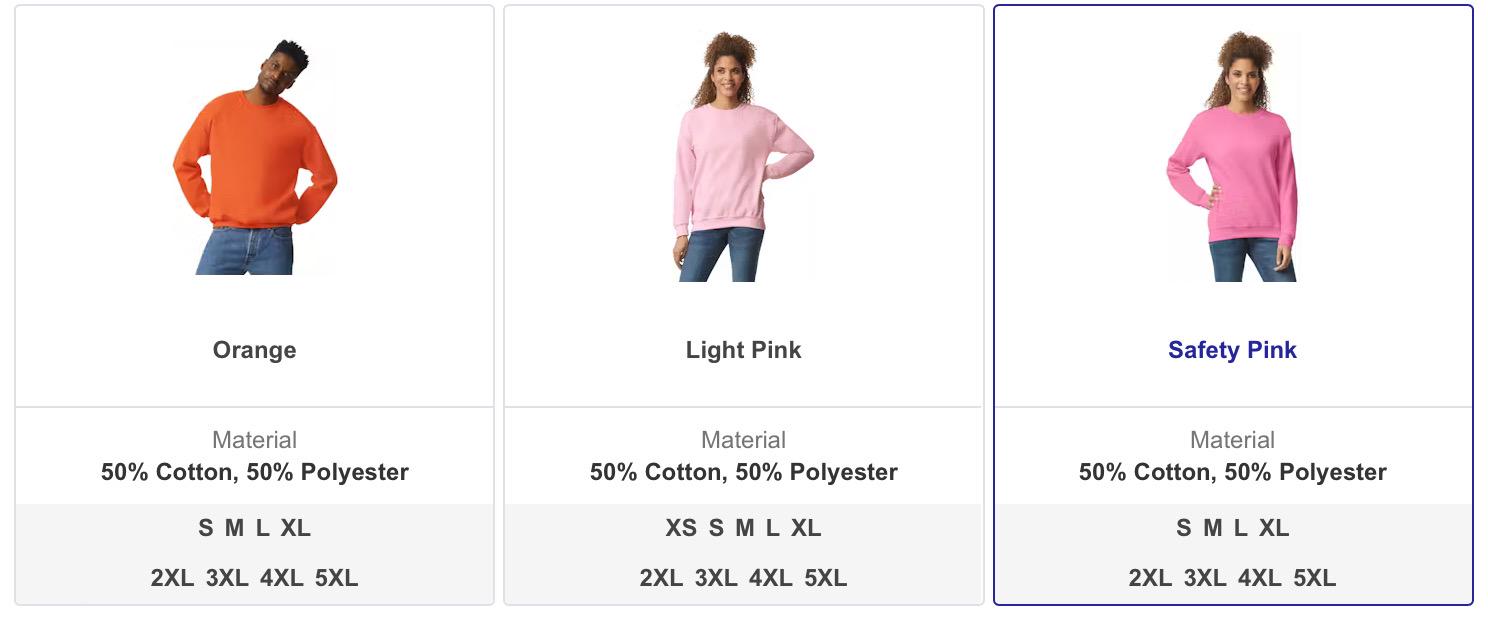1488x621 pixels.
Task: Select size 5XL on the Orange card
Action: (x=336, y=578)
